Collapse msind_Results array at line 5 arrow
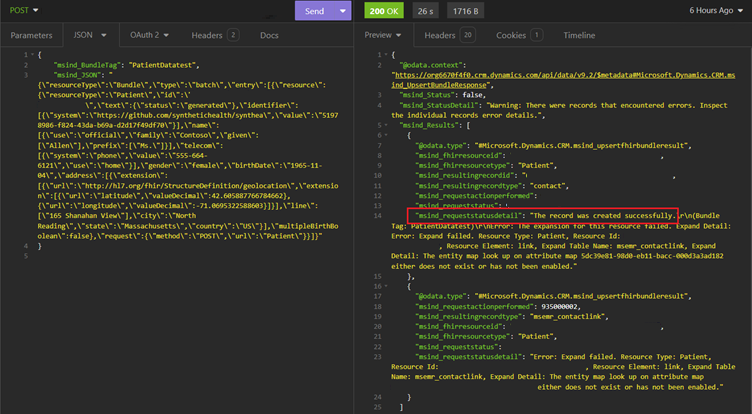Image resolution: width=752 pixels, height=414 pixels. tap(386, 125)
